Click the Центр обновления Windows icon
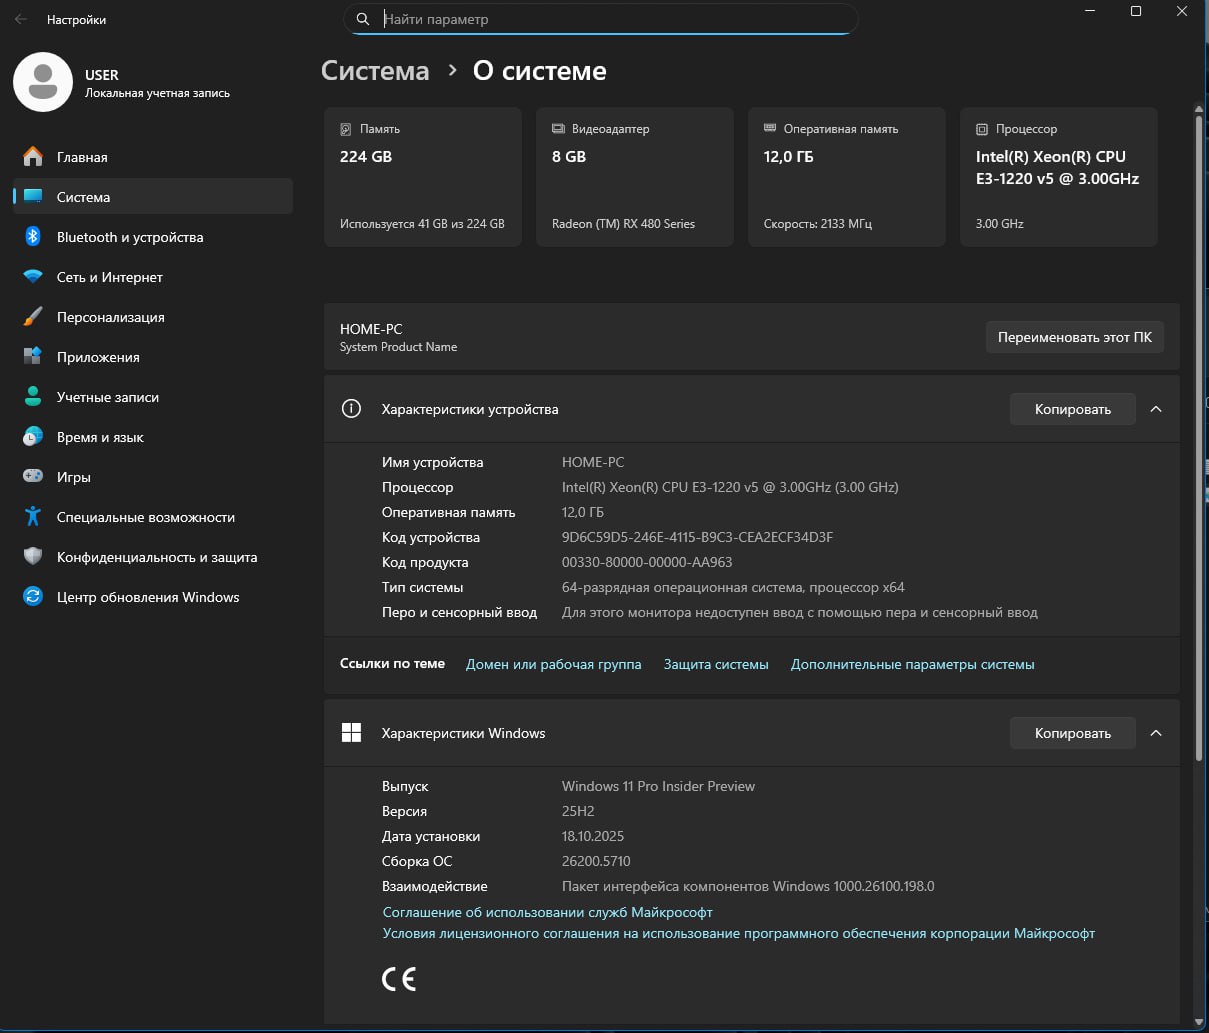This screenshot has width=1209, height=1033. [33, 597]
